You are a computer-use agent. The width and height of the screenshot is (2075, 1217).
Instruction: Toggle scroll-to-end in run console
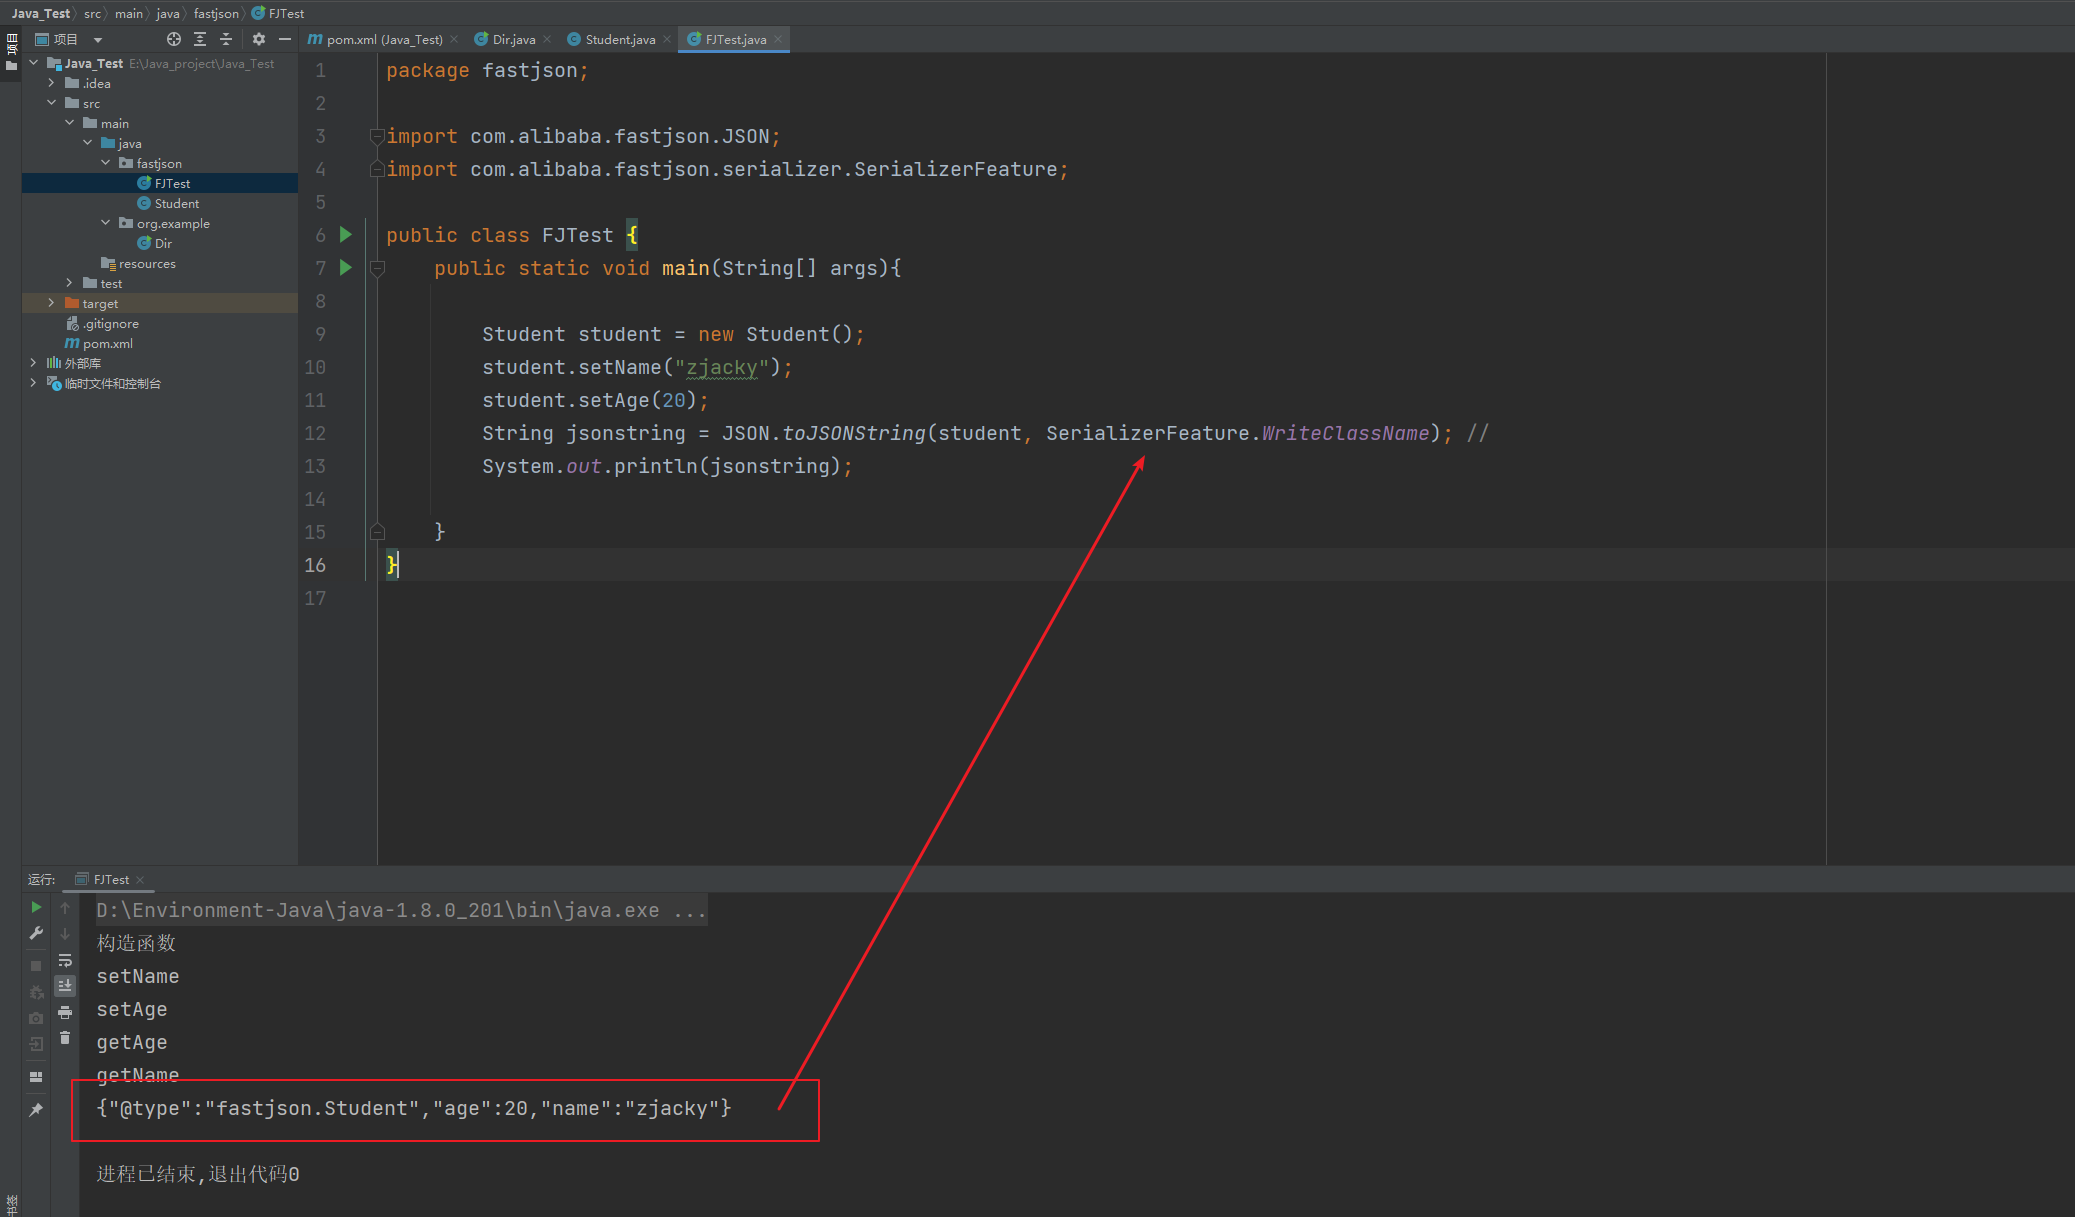(65, 986)
